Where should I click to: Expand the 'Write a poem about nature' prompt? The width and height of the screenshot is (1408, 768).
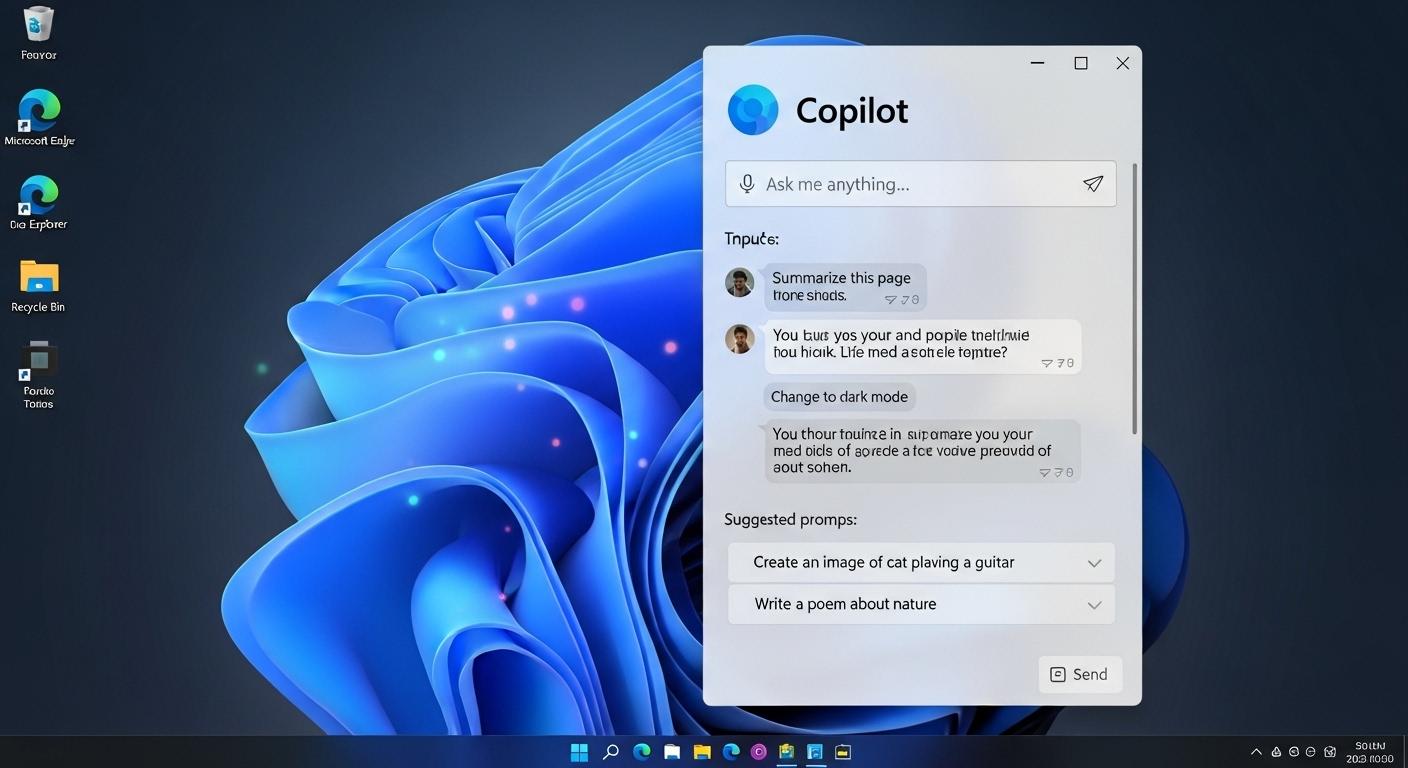1094,604
